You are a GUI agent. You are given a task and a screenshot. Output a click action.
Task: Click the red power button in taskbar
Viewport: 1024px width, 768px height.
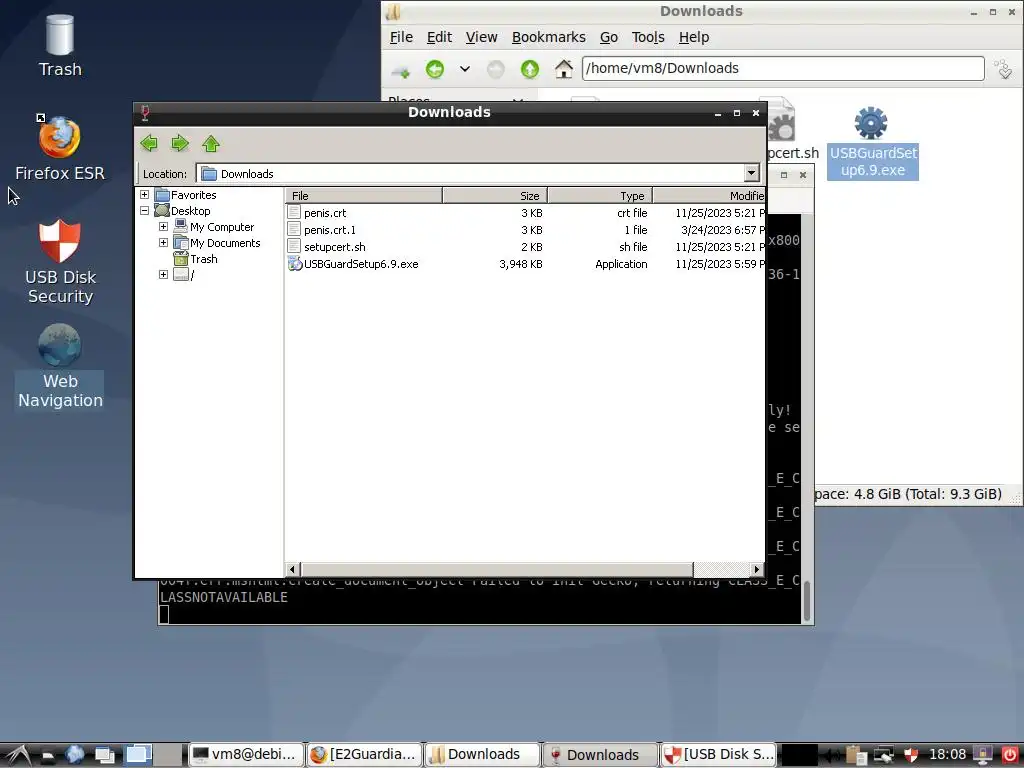point(1010,755)
